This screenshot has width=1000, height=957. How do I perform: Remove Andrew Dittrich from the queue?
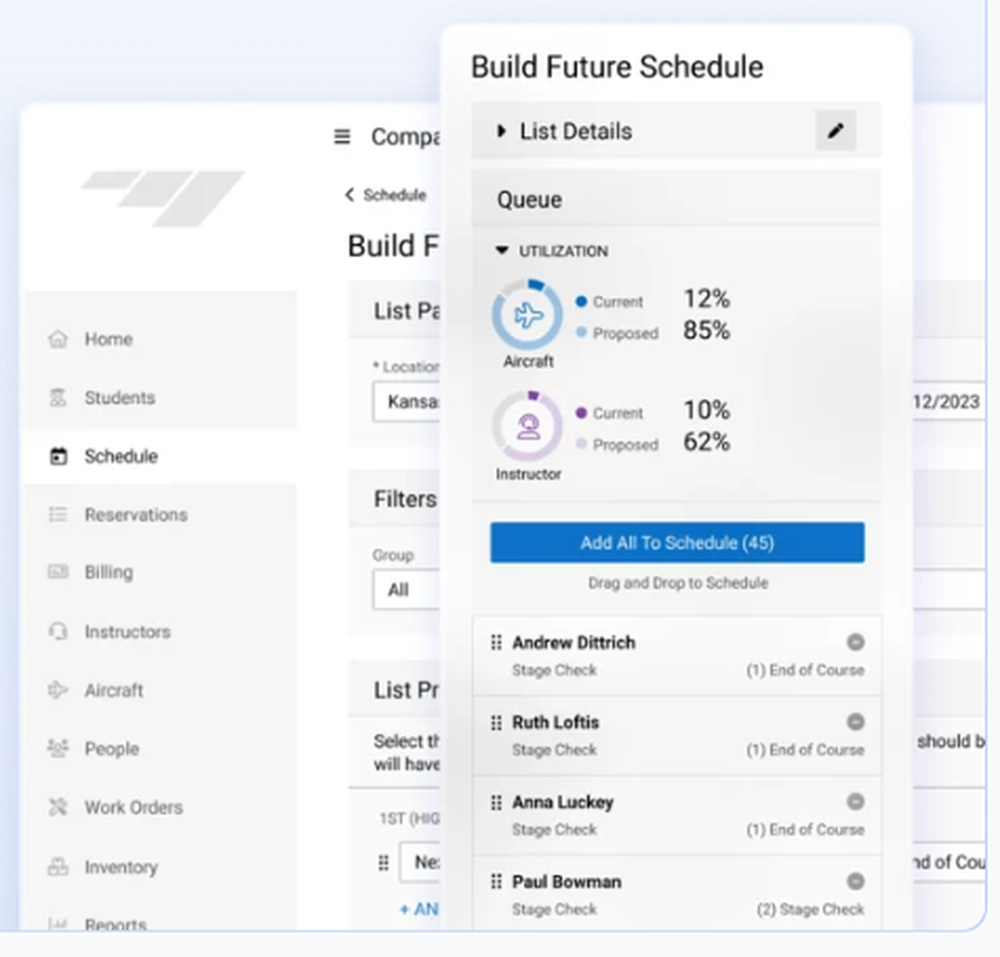click(855, 642)
